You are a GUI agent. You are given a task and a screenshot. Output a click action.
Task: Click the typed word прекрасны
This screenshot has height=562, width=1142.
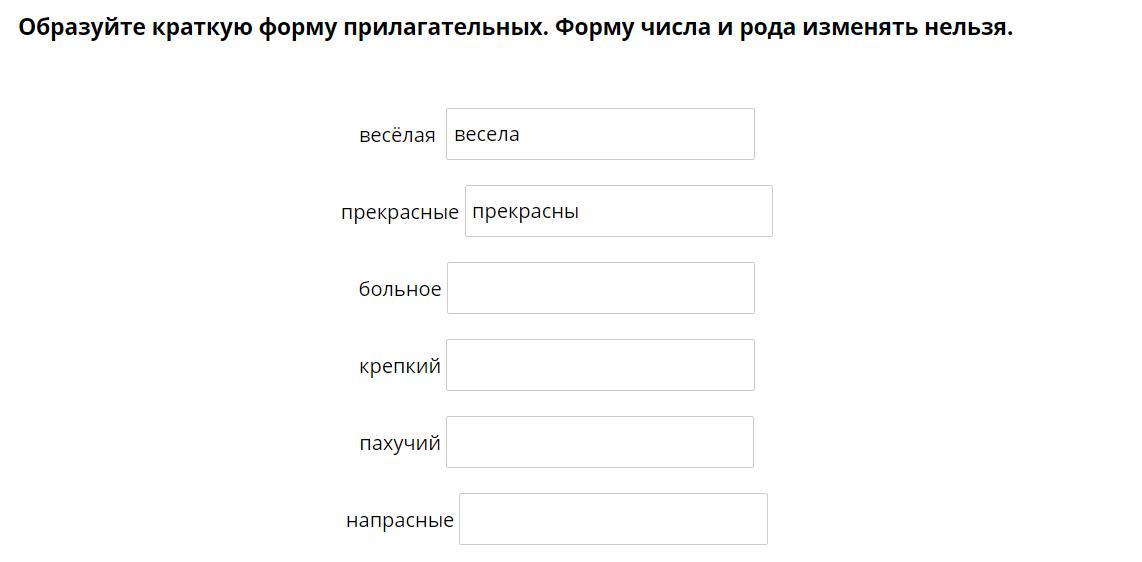526,212
